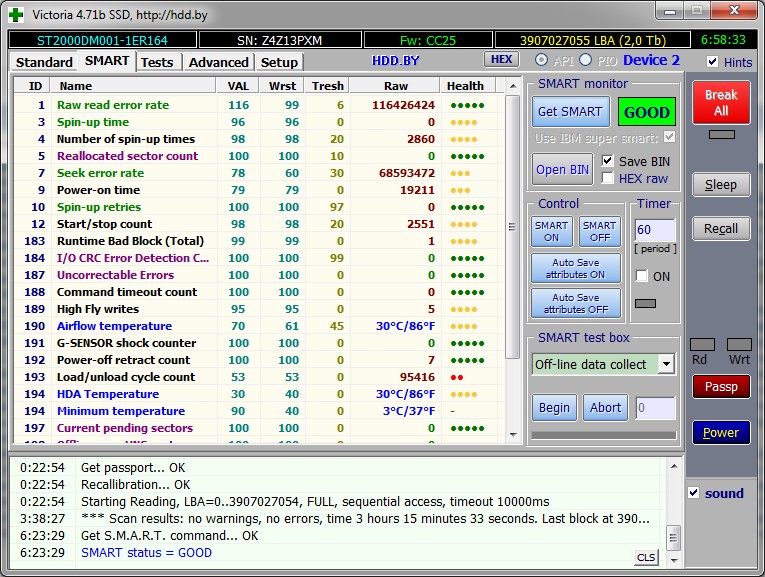Click the Raw column header
The height and width of the screenshot is (577, 765).
396,86
